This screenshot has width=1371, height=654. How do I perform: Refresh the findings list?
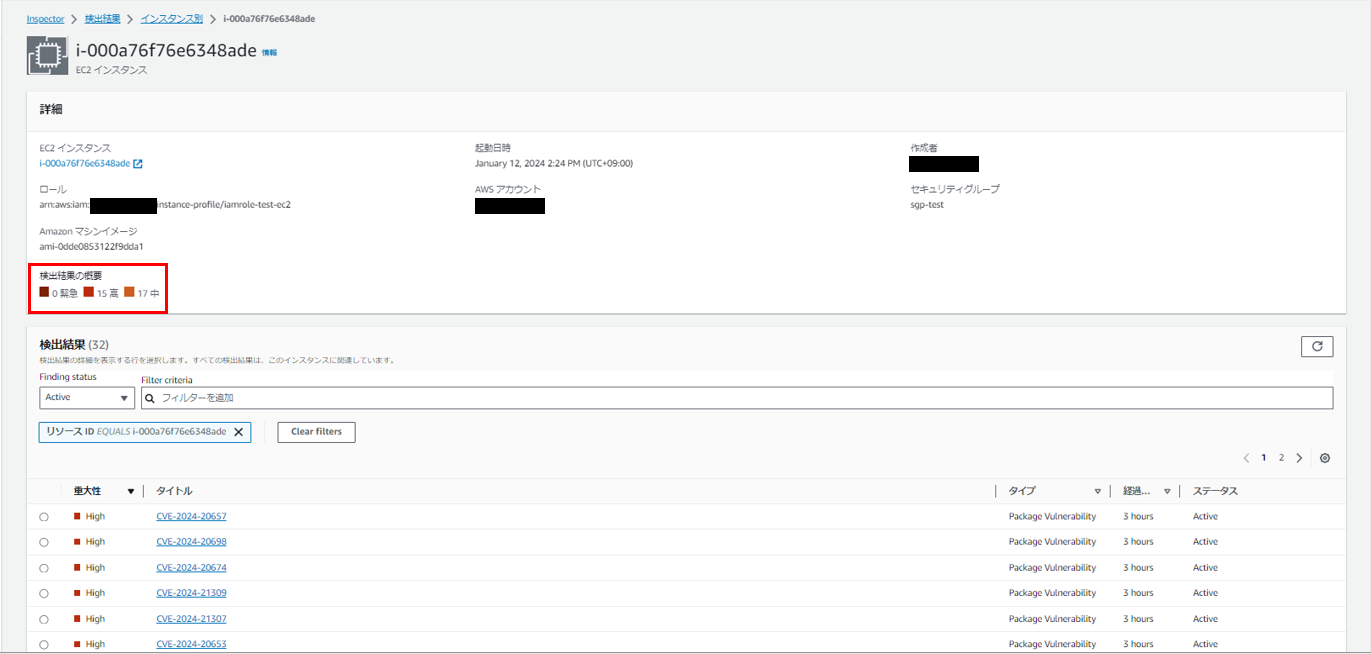click(1317, 346)
